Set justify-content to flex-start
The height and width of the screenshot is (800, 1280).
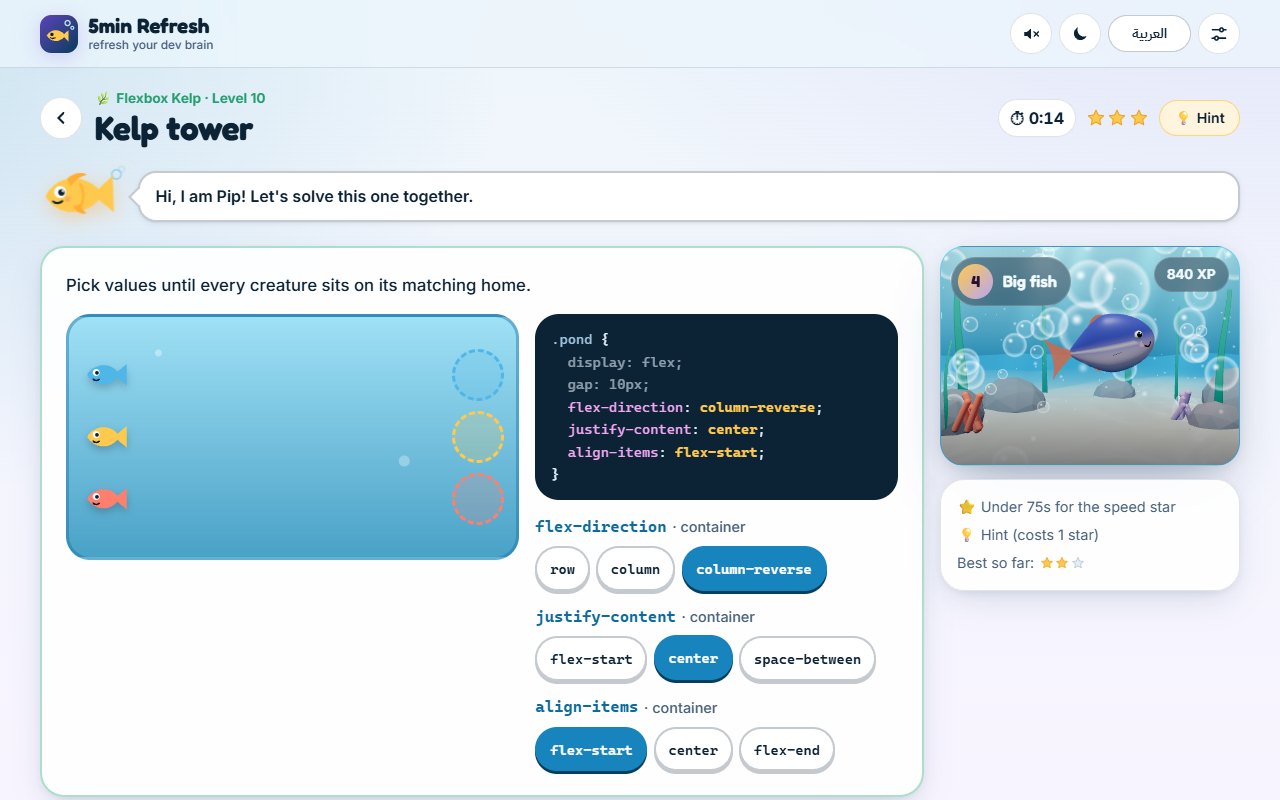pyautogui.click(x=591, y=660)
